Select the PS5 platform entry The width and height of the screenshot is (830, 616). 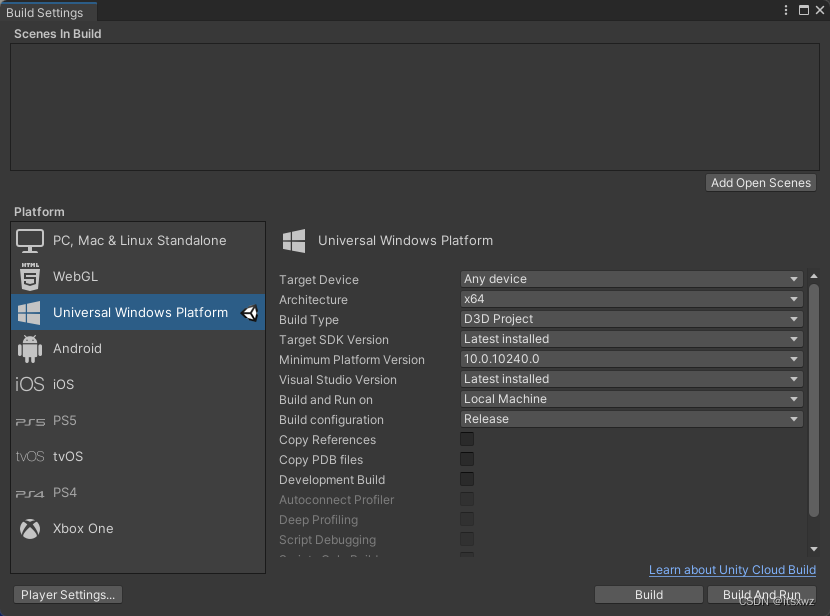(138, 421)
